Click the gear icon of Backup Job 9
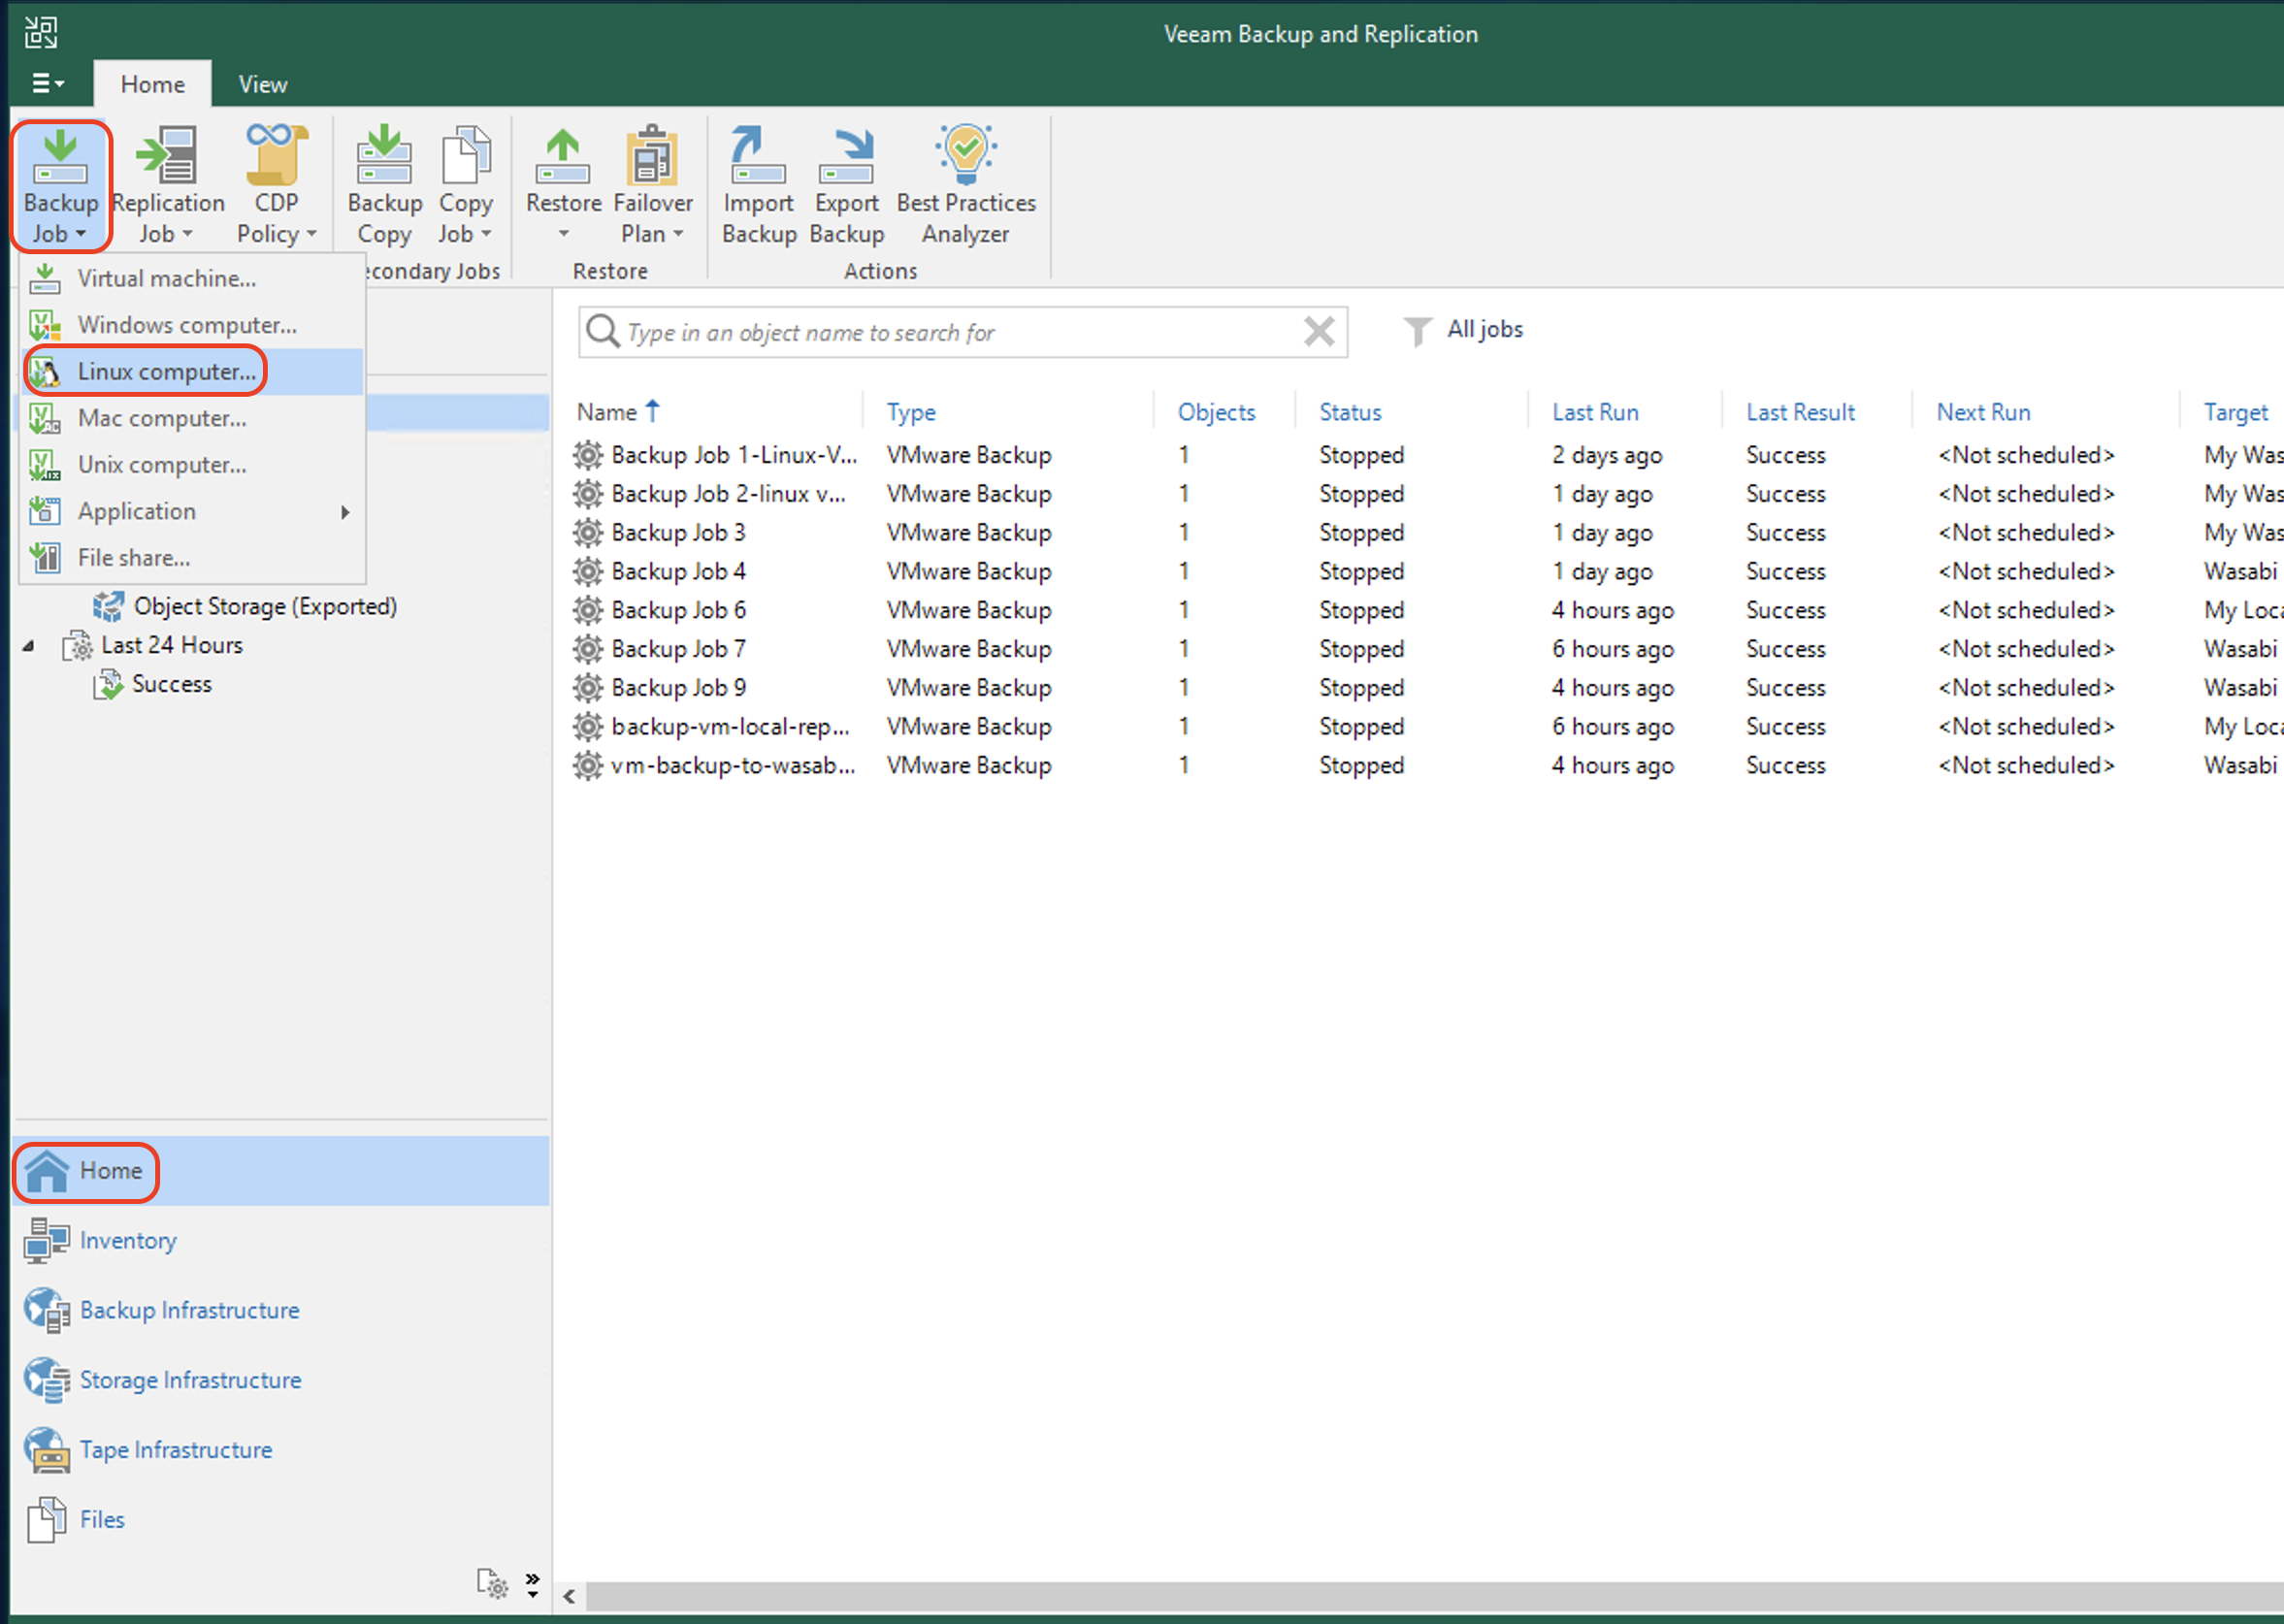The width and height of the screenshot is (2284, 1624). (588, 688)
